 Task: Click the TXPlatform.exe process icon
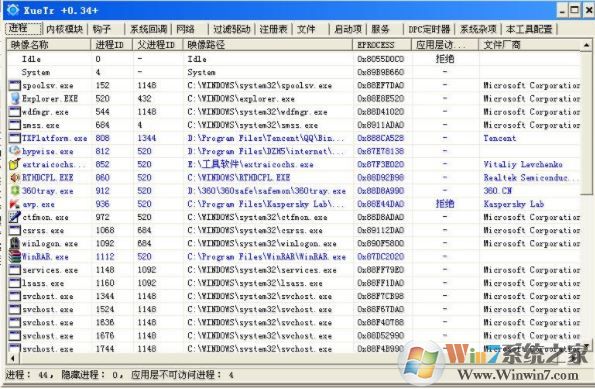coord(15,138)
